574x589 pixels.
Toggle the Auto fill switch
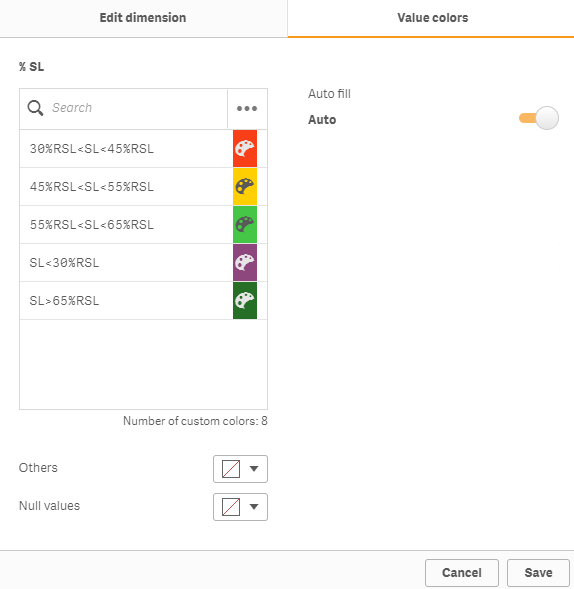[x=539, y=118]
